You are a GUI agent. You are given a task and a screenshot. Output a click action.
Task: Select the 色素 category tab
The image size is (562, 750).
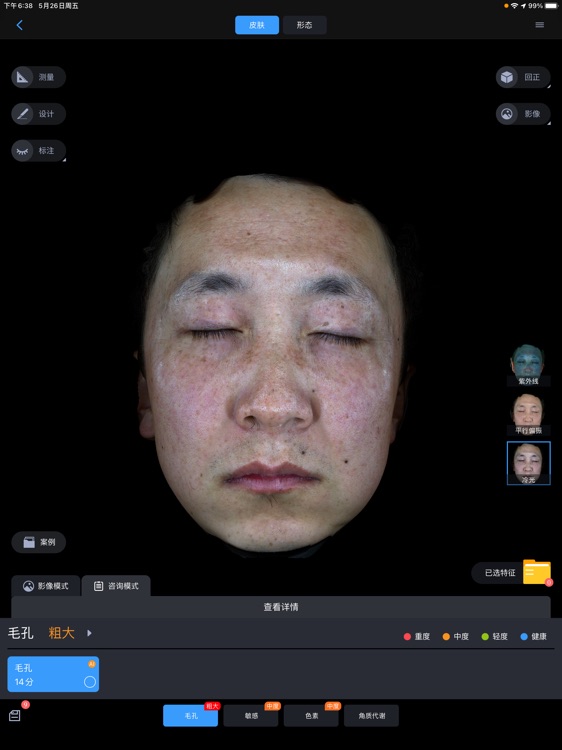point(311,716)
